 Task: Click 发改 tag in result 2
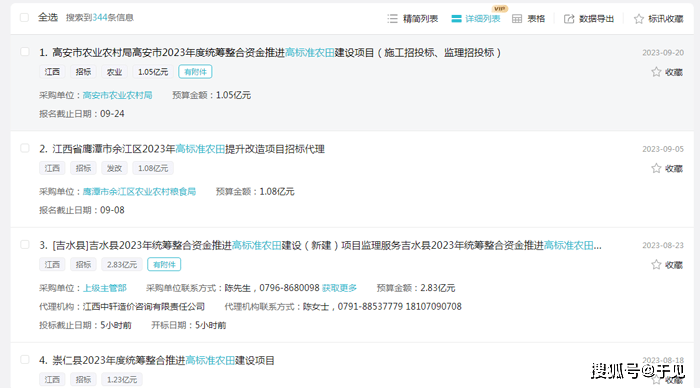[114, 168]
